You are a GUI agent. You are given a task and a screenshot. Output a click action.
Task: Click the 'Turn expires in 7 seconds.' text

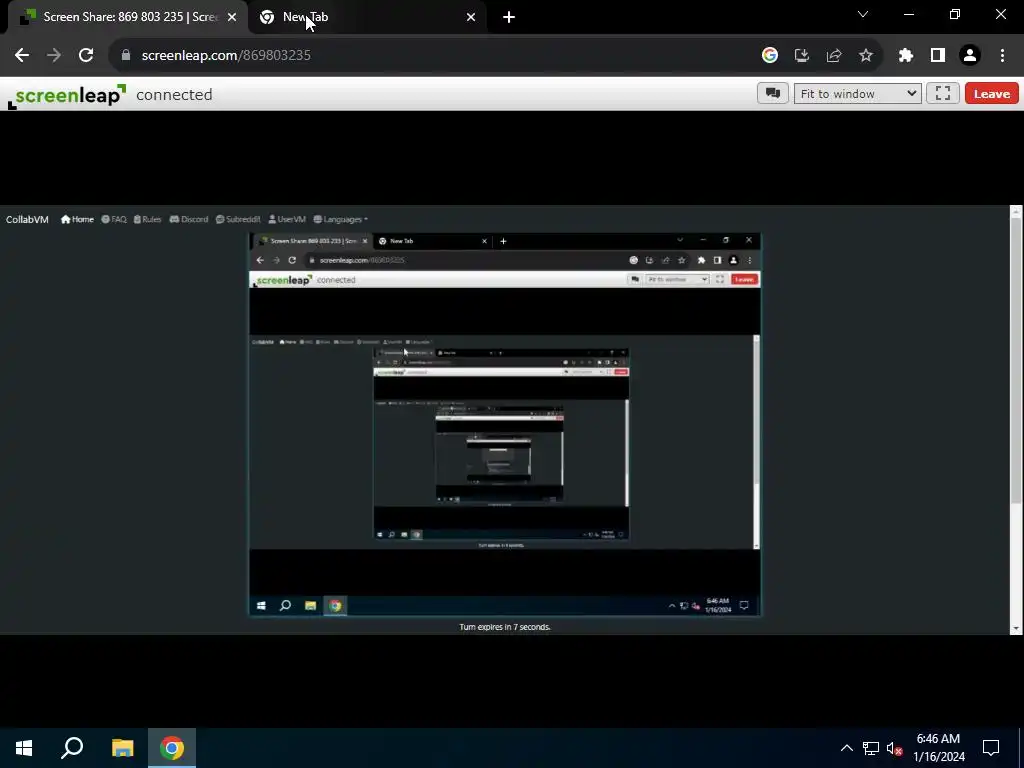tap(505, 627)
